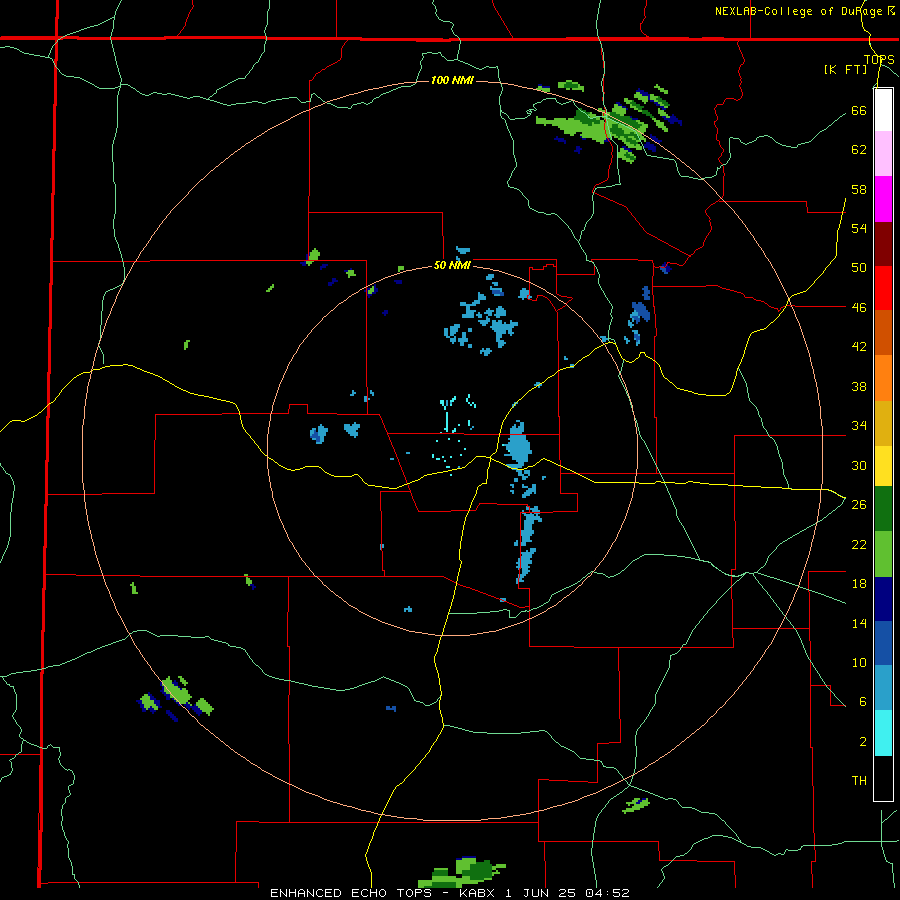Click the 'ENHANCED ECHO TOPS' product title
This screenshot has width=900, height=900.
pos(351,893)
